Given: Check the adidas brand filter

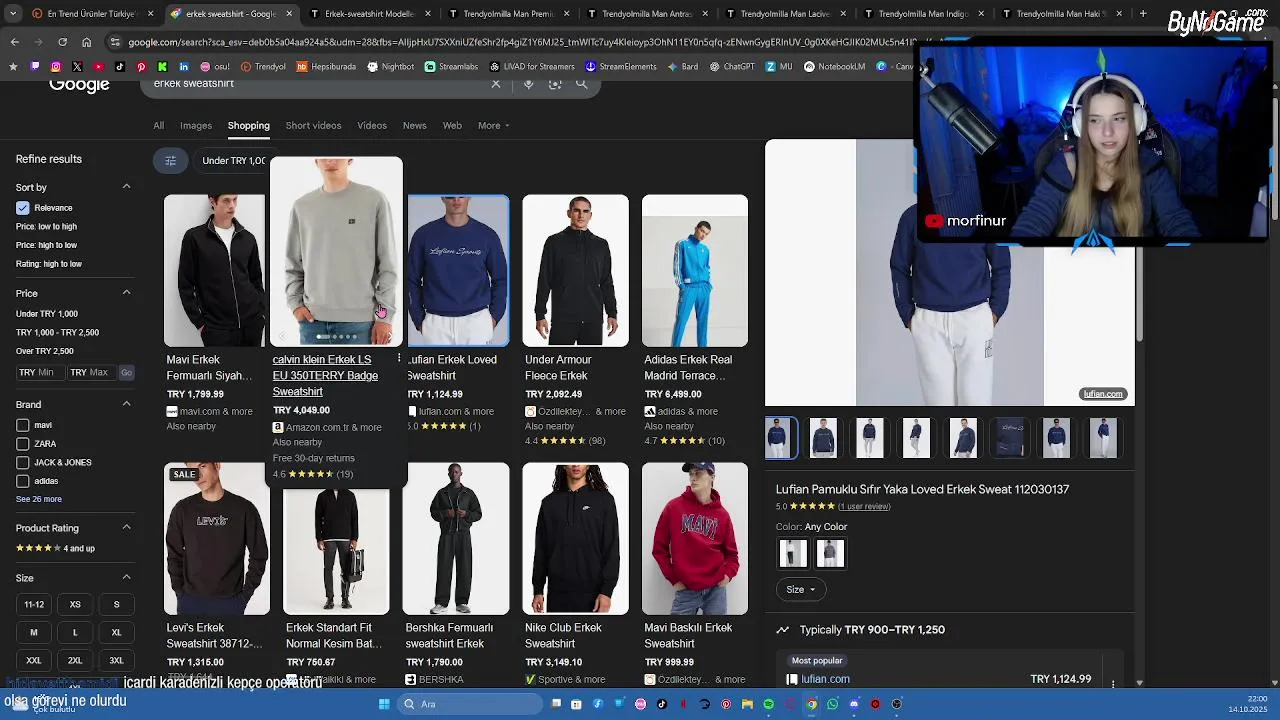Looking at the screenshot, I should click(23, 481).
